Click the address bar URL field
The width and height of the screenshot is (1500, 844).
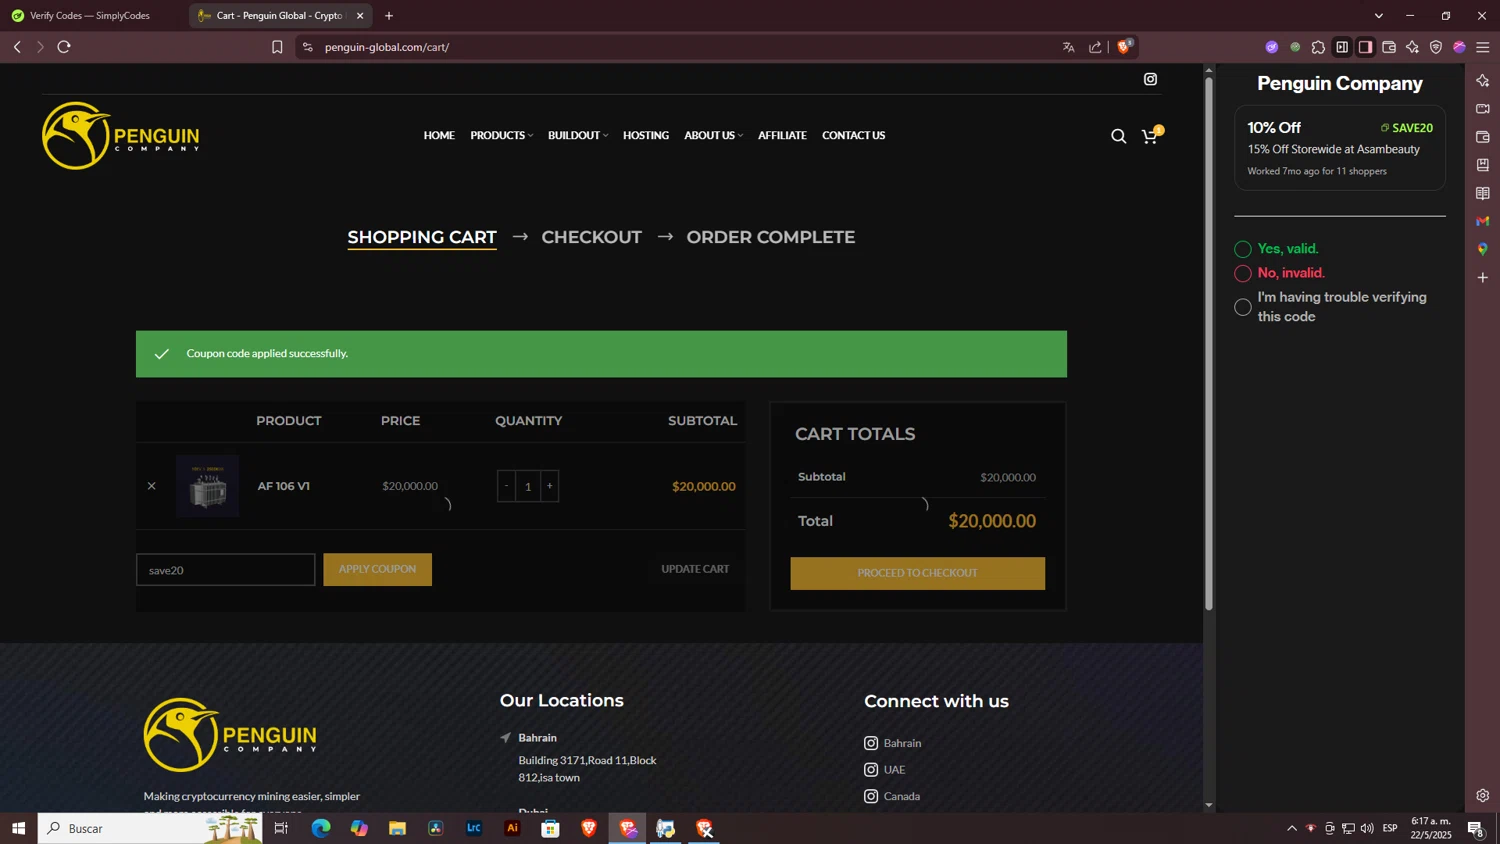pyautogui.click(x=690, y=47)
